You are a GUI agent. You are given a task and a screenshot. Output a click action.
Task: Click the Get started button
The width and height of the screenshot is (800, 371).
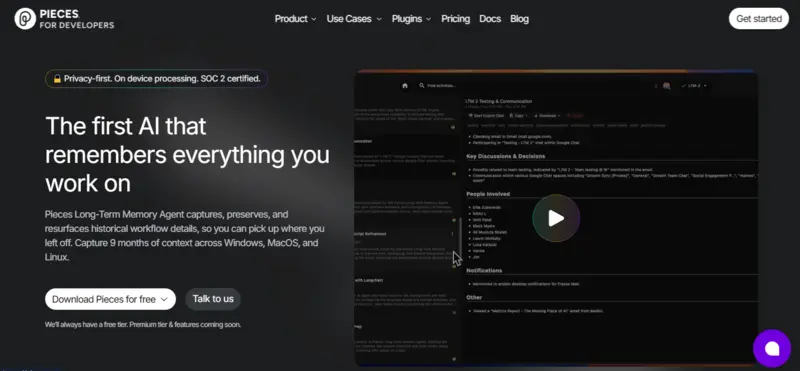[x=759, y=18]
